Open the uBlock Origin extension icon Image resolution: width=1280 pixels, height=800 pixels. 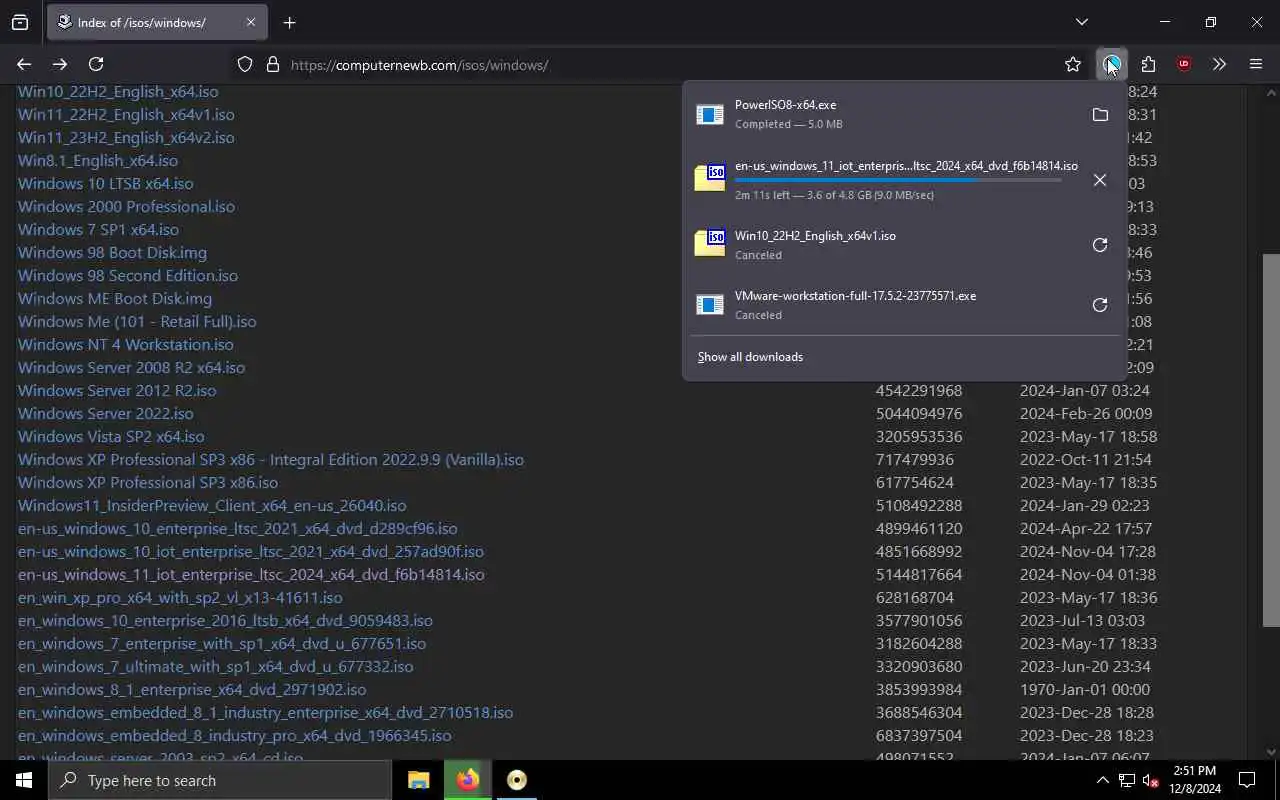(x=1184, y=64)
